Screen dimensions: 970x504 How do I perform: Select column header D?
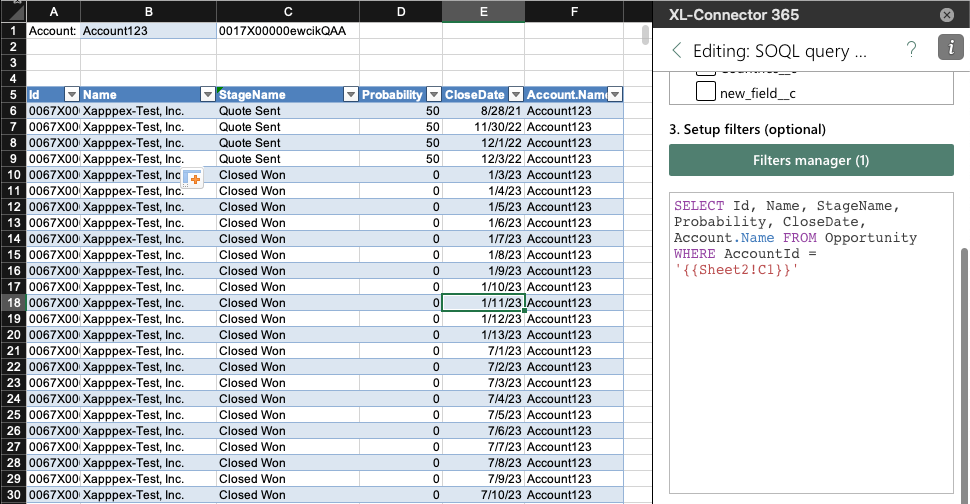point(401,11)
